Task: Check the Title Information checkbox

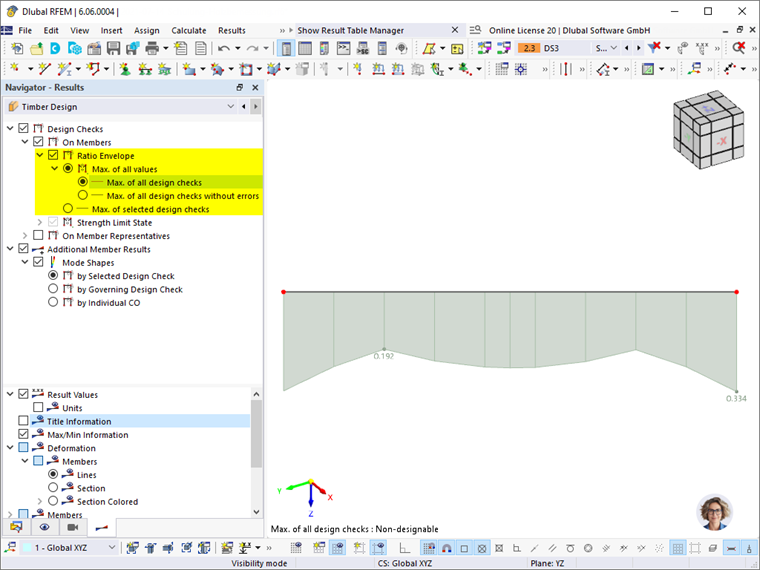Action: click(23, 420)
